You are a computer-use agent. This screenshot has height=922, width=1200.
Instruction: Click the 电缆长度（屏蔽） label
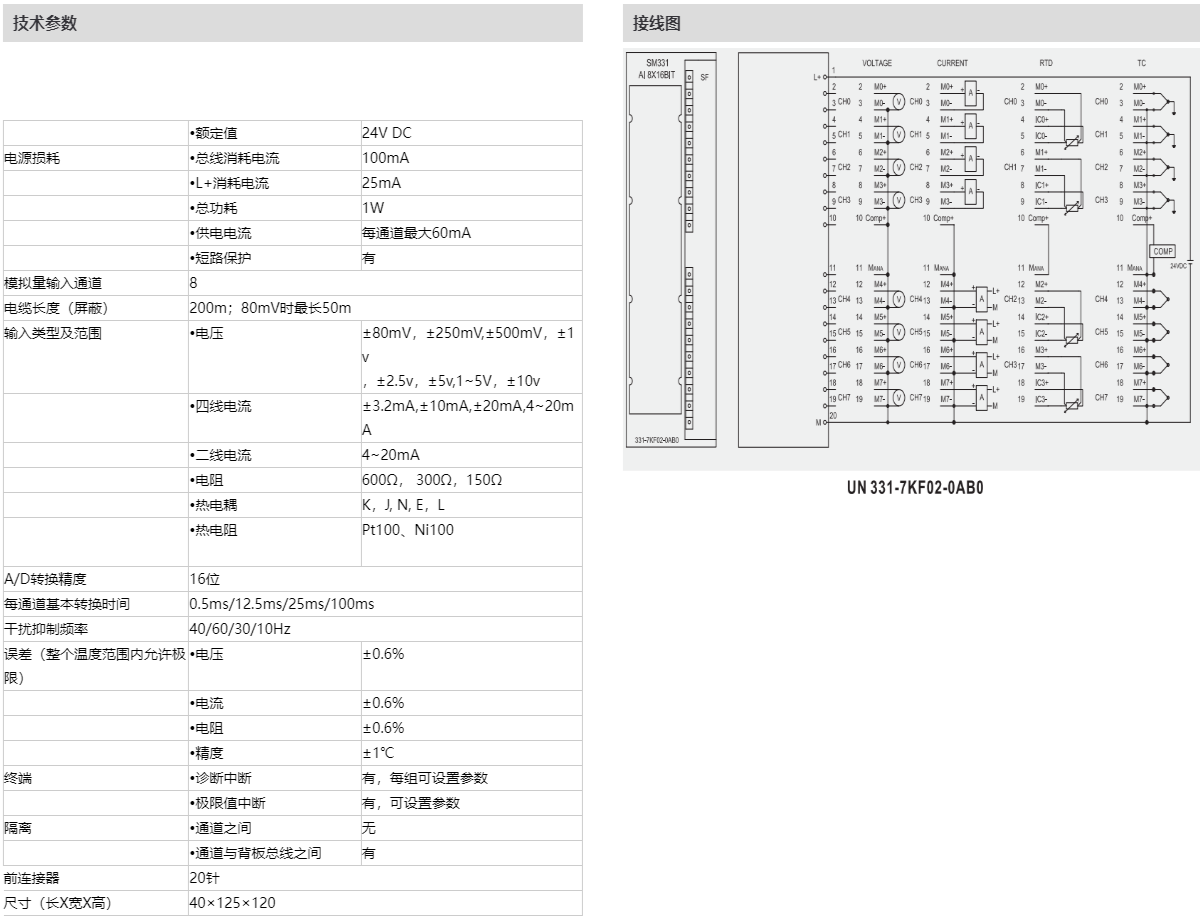(x=62, y=308)
